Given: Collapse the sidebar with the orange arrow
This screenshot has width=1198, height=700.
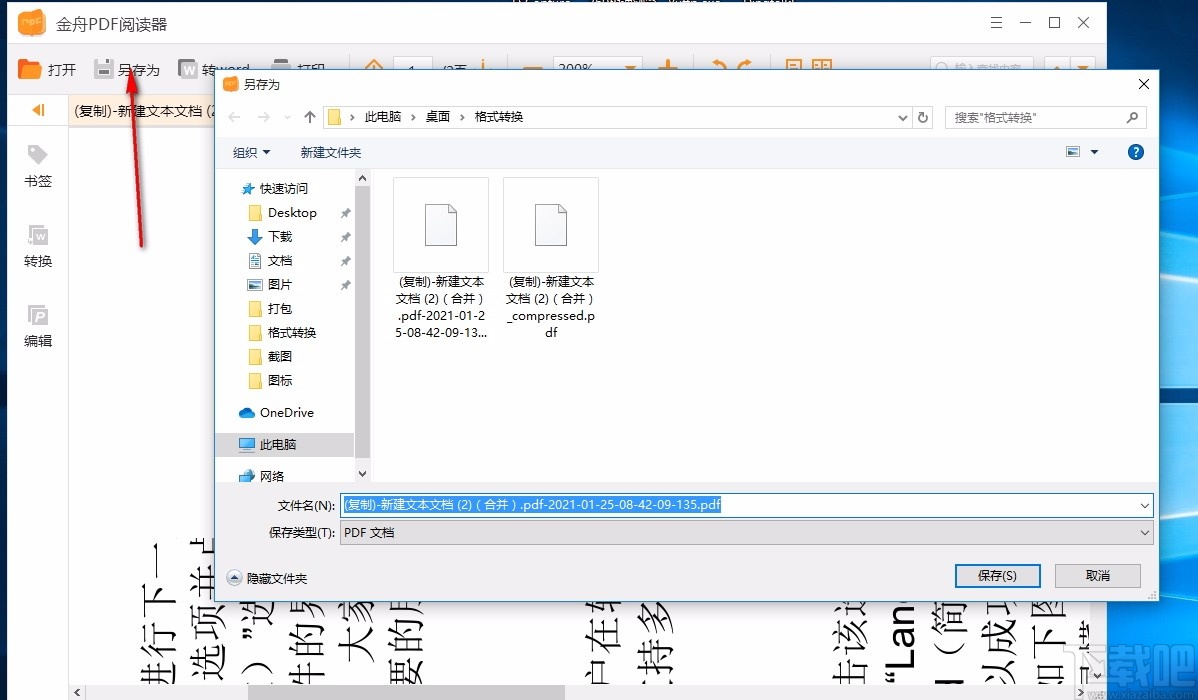Looking at the screenshot, I should [37, 110].
